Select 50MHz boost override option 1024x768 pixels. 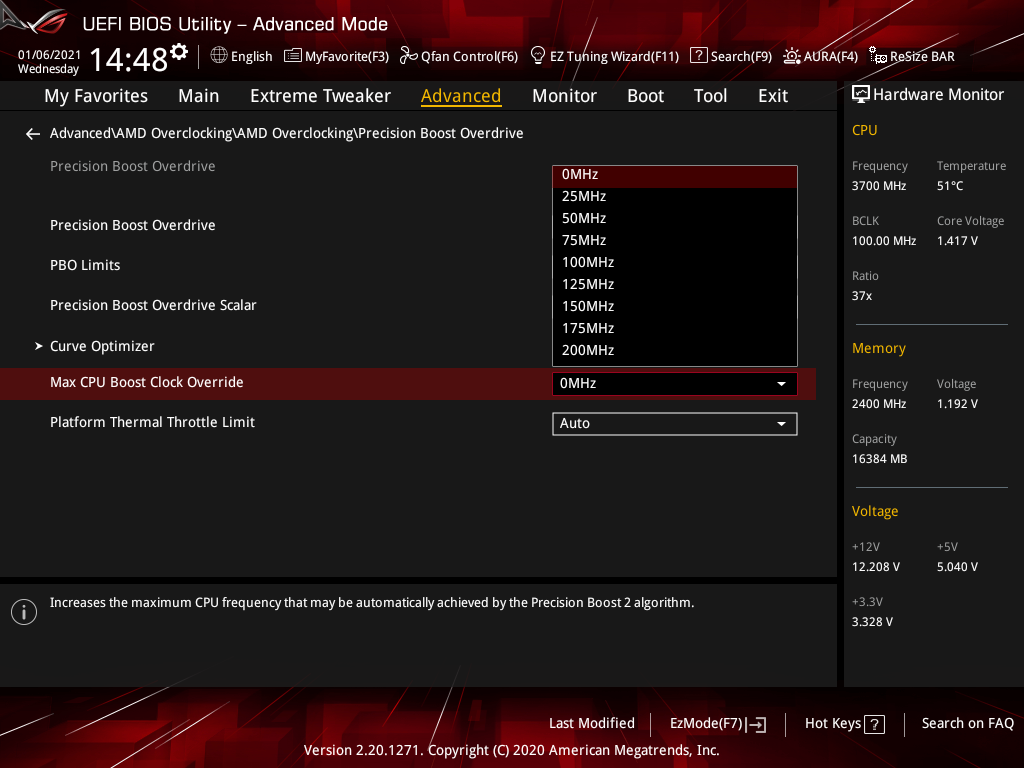675,219
